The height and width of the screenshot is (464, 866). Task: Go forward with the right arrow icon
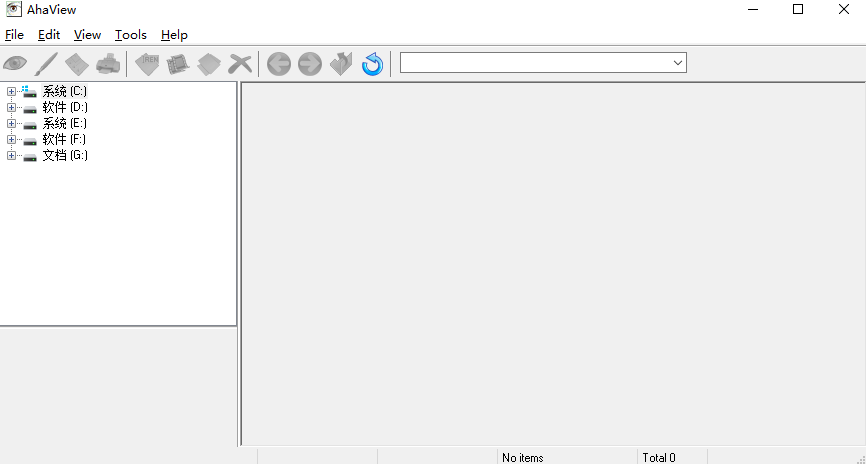310,64
